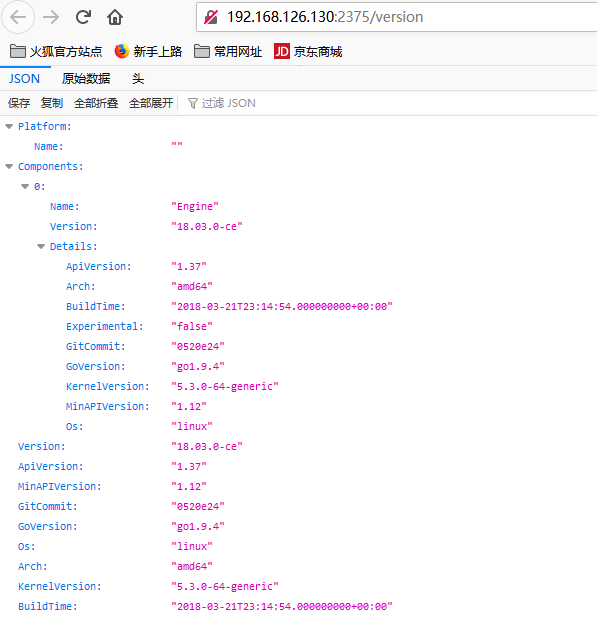Switch to the 原始数据 tab

coord(86,79)
